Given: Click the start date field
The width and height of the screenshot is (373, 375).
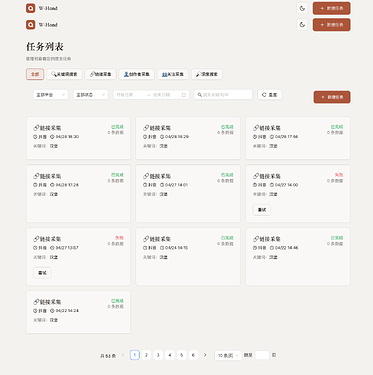Looking at the screenshot, I should (x=128, y=95).
